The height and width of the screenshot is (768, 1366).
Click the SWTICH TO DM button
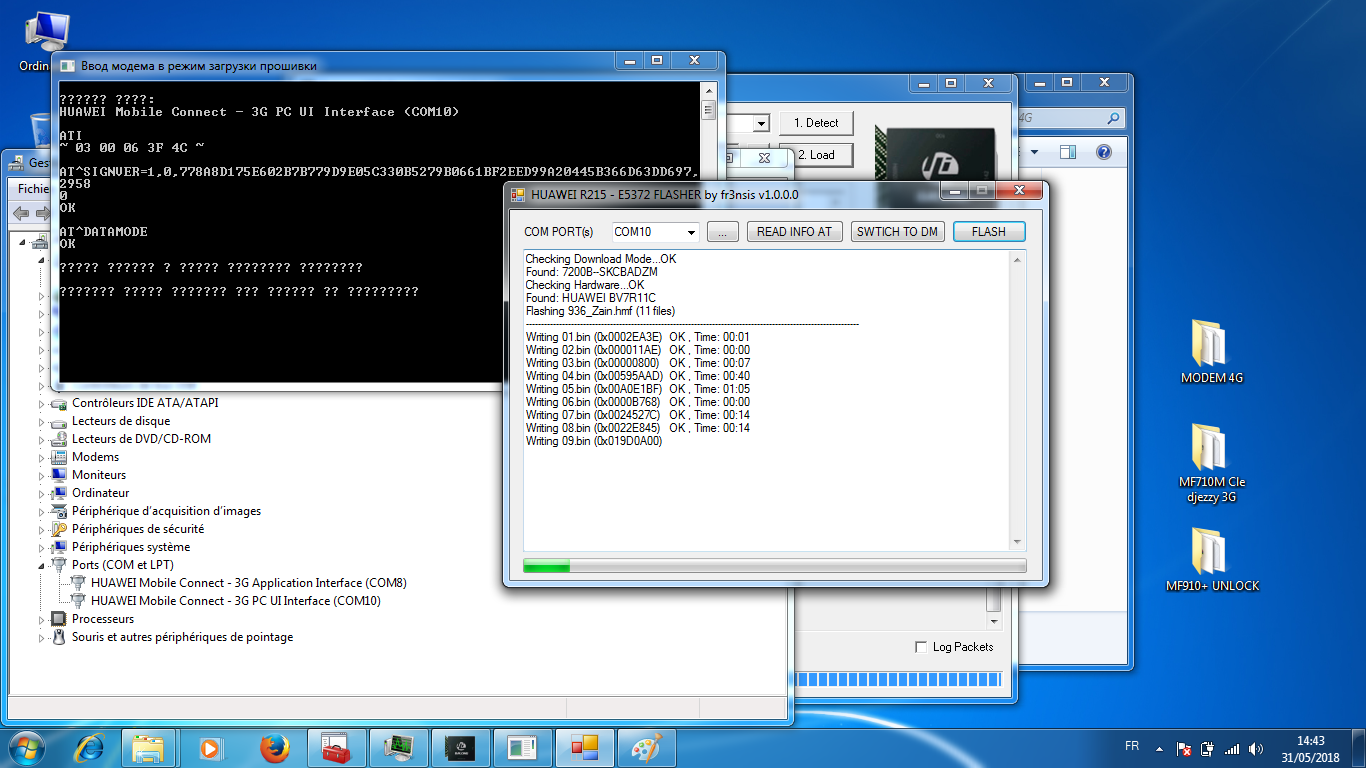coord(898,231)
